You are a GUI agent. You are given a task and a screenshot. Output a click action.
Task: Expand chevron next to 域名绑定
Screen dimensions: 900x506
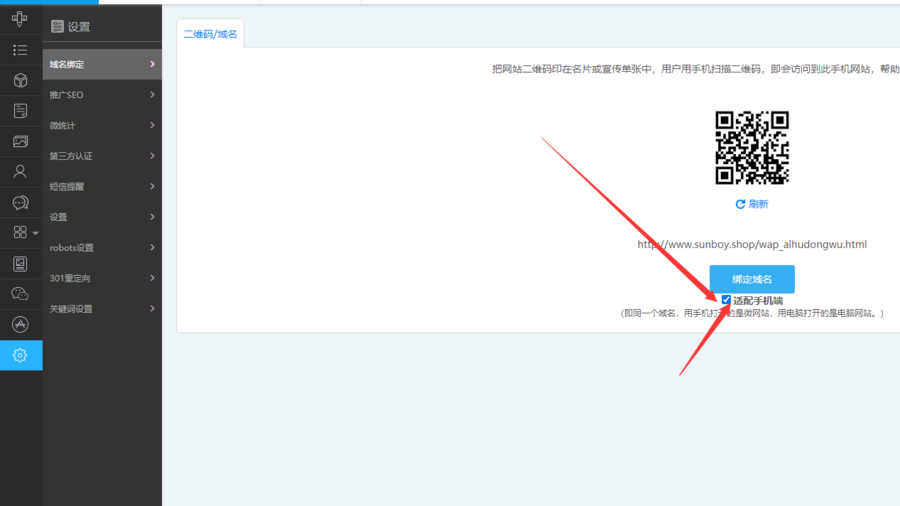pos(152,64)
